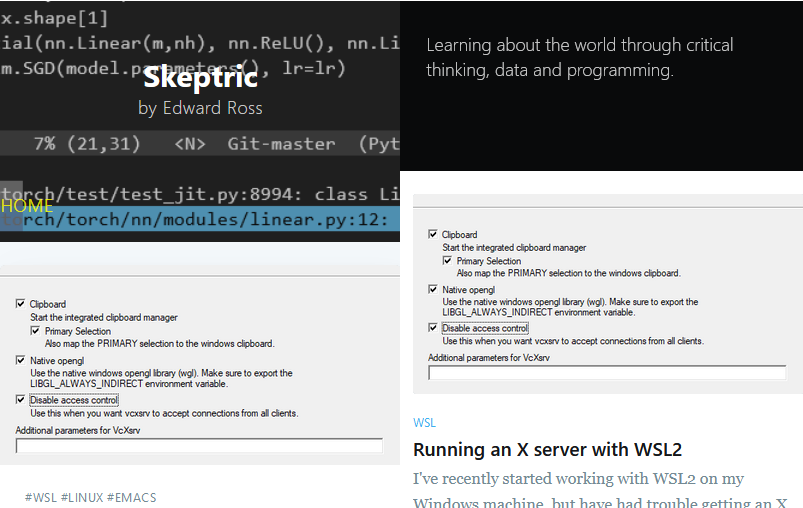
Task: Toggle Native opengl checkbox in the smaller post thumbnail
Action: tap(433, 290)
